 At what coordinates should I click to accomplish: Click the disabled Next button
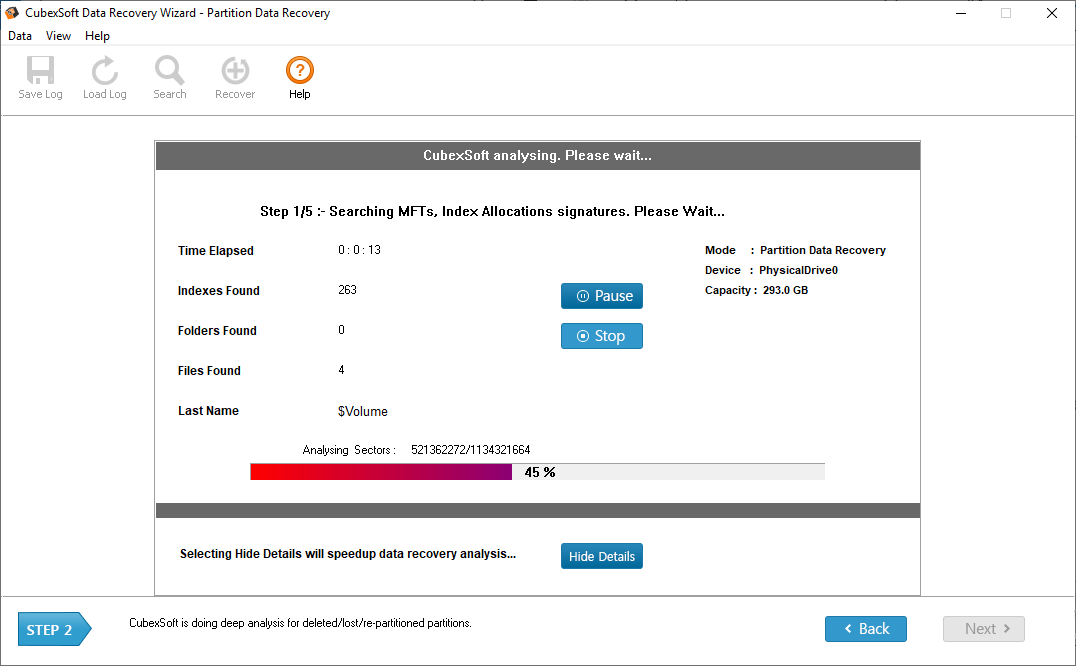pyautogui.click(x=984, y=629)
